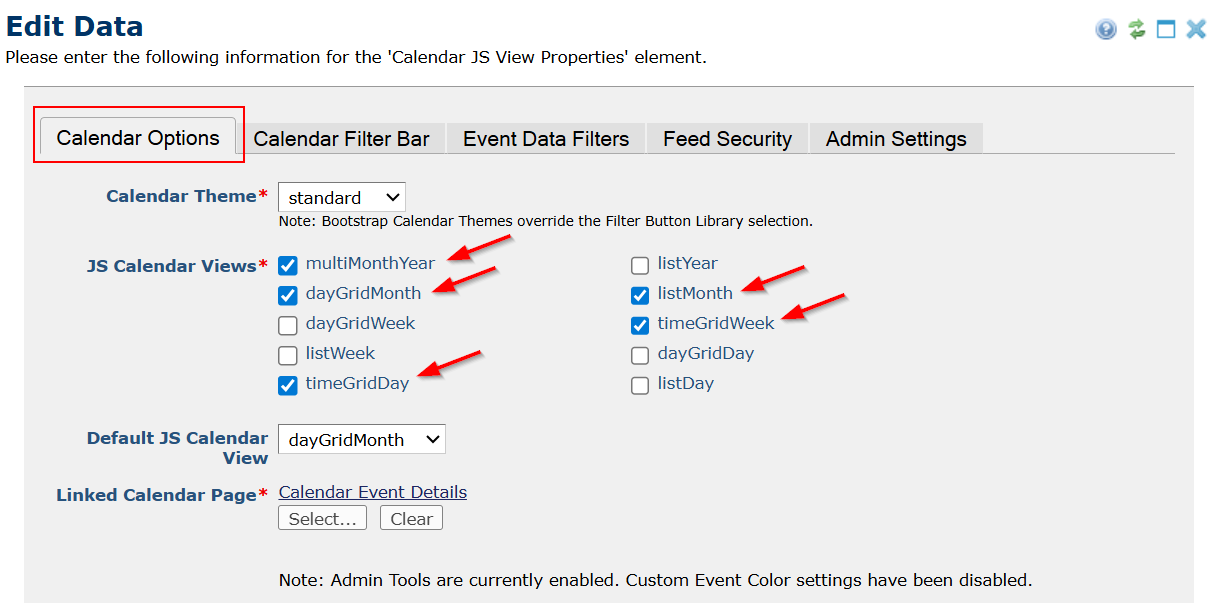
Task: Select the Admin Settings tab
Action: [x=896, y=139]
